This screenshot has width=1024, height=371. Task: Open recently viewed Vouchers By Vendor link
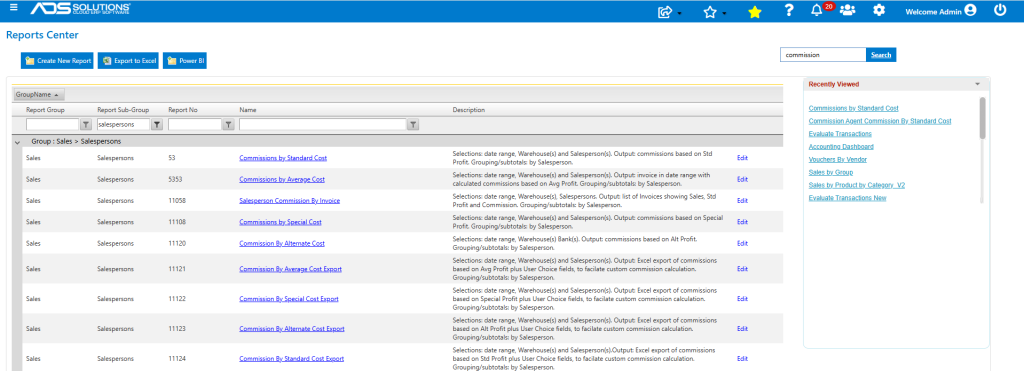point(837,159)
